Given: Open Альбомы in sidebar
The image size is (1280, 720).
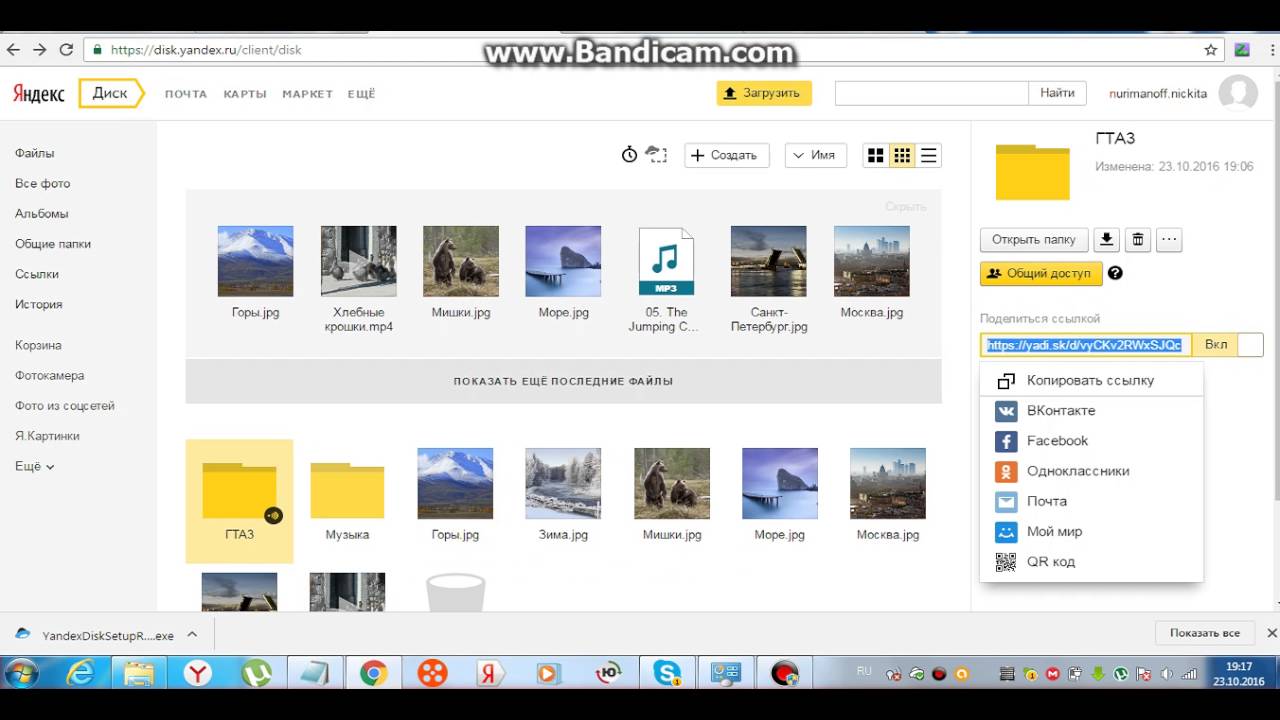Looking at the screenshot, I should (x=42, y=214).
